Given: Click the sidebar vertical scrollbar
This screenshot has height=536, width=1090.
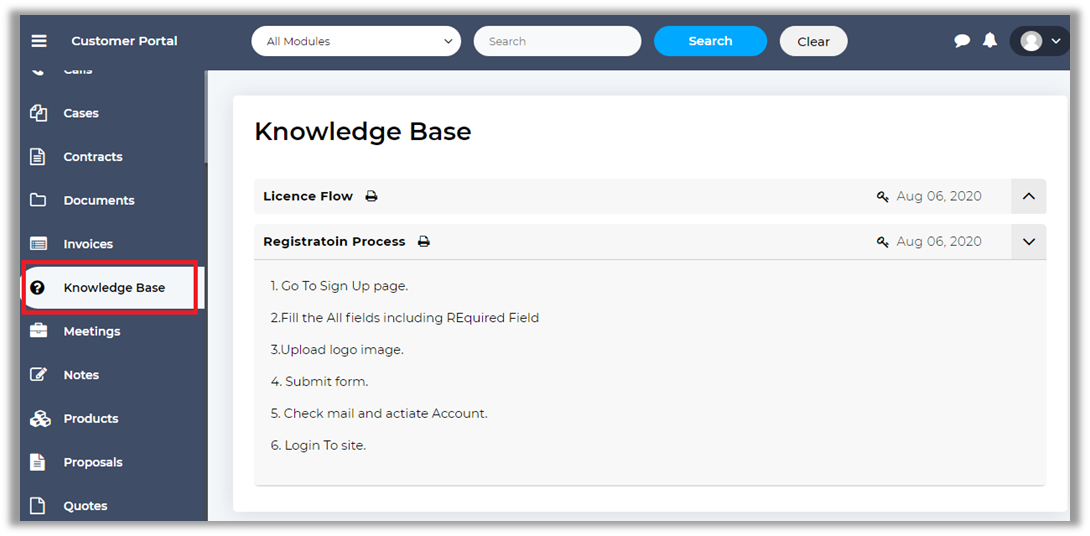Looking at the screenshot, I should point(206,117).
